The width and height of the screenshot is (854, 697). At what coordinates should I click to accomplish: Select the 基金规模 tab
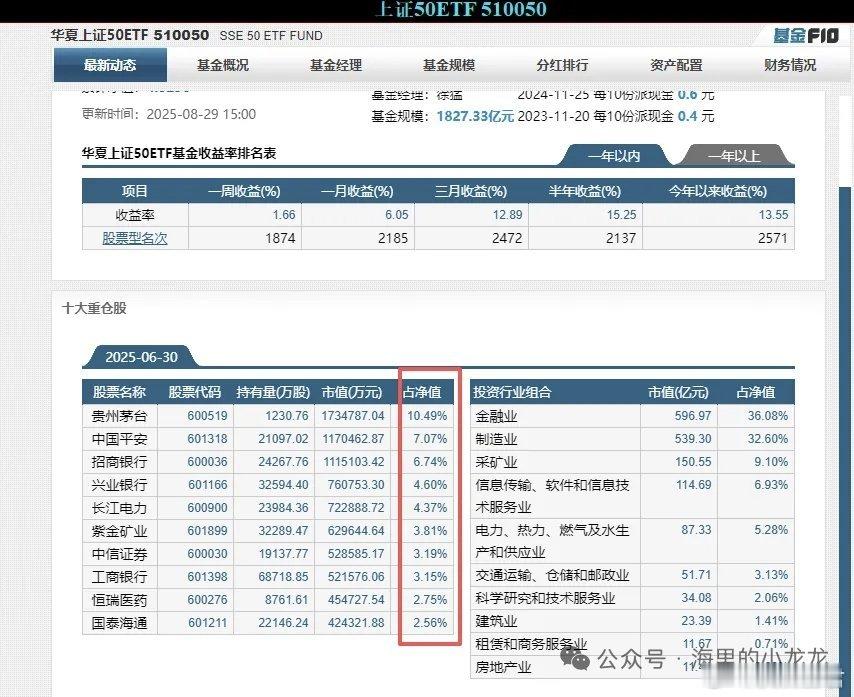(449, 65)
